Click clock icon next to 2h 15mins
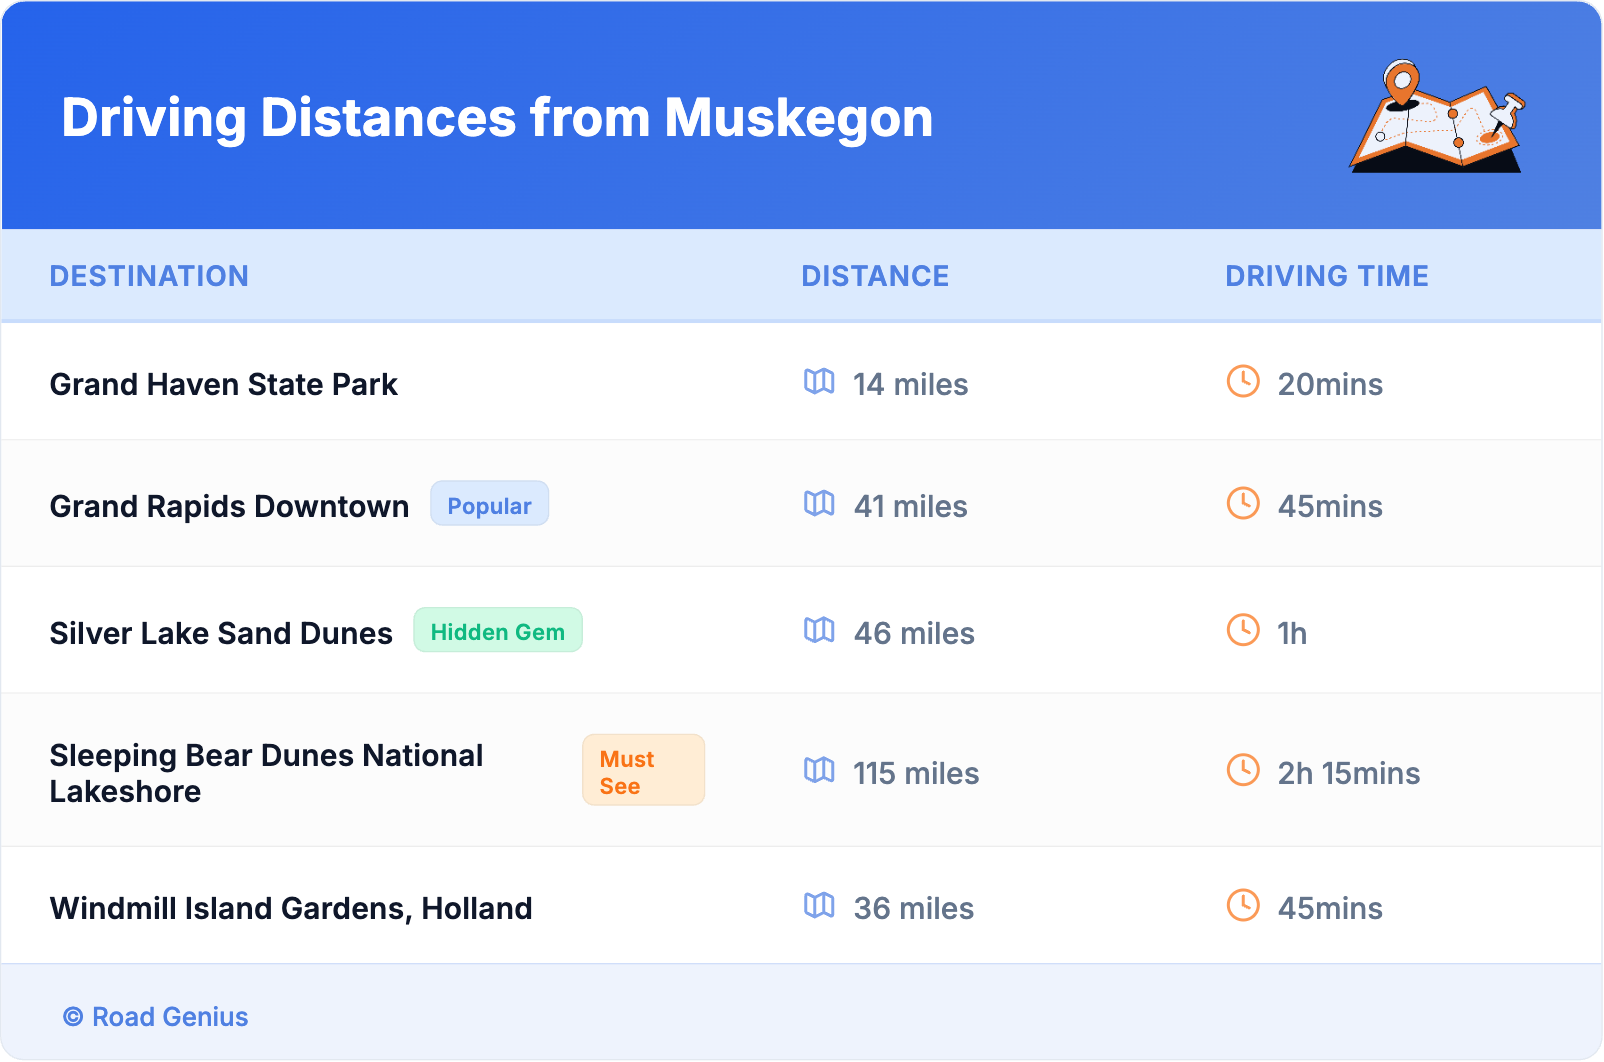The image size is (1604, 1062). coord(1243,771)
